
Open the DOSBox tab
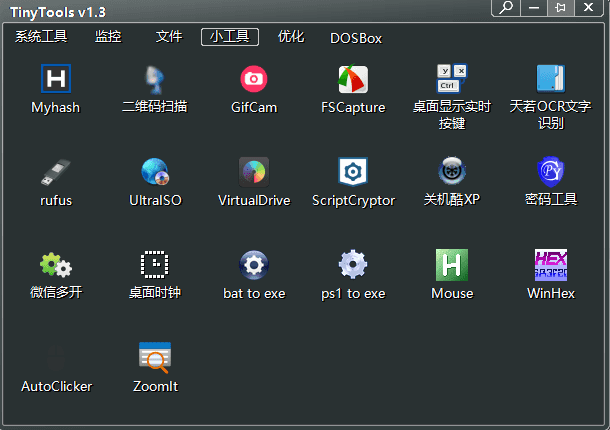pos(356,38)
